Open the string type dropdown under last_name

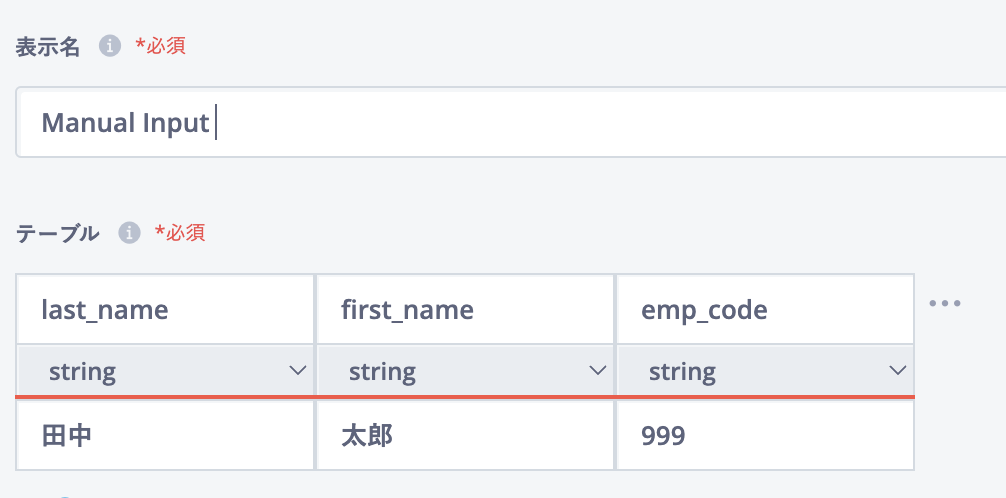[x=166, y=370]
